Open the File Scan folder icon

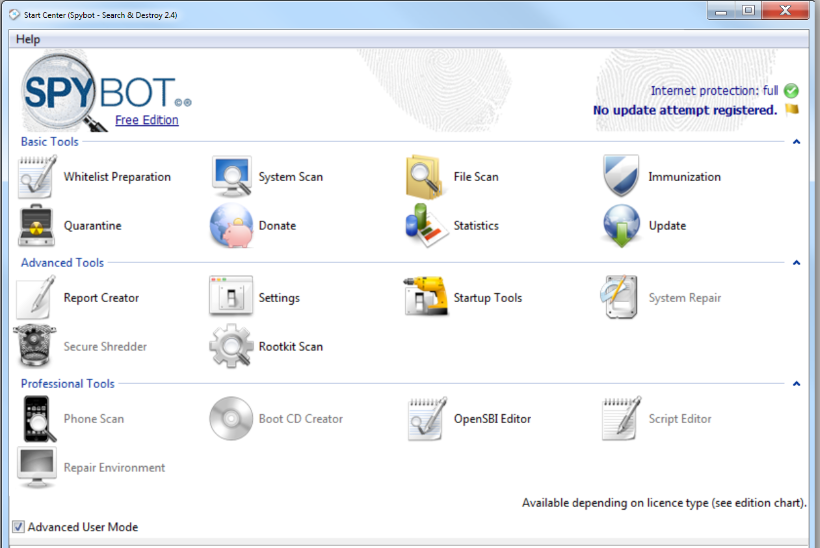click(426, 177)
